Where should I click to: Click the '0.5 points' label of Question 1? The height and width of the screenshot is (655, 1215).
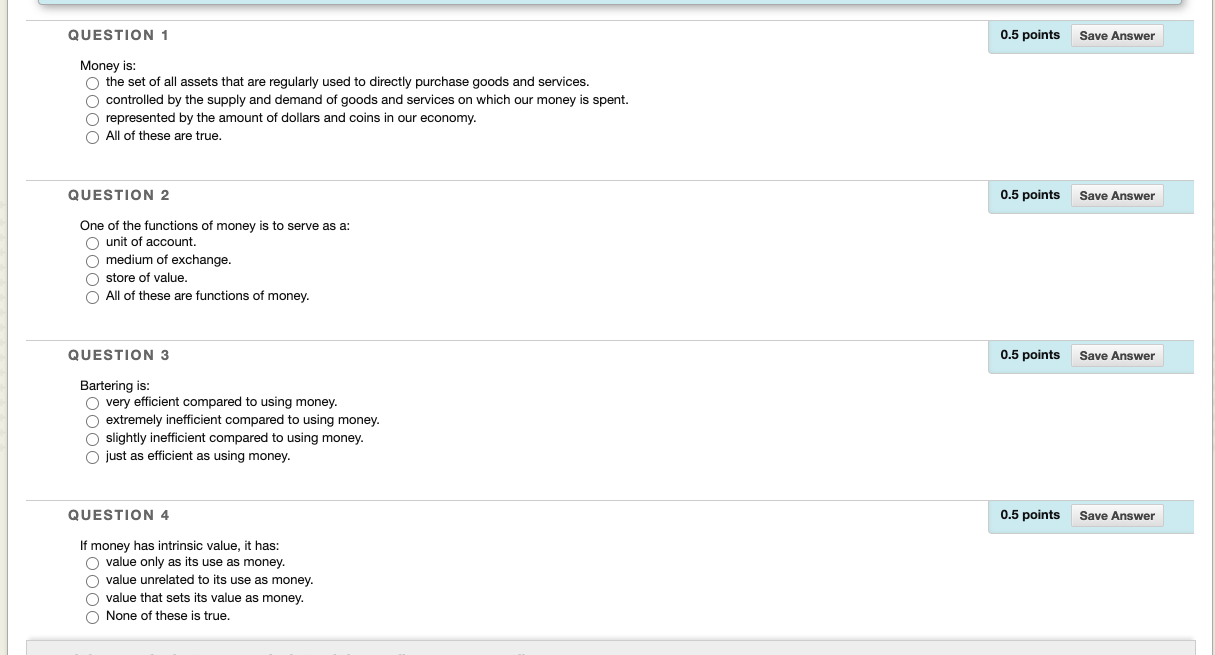[1030, 35]
